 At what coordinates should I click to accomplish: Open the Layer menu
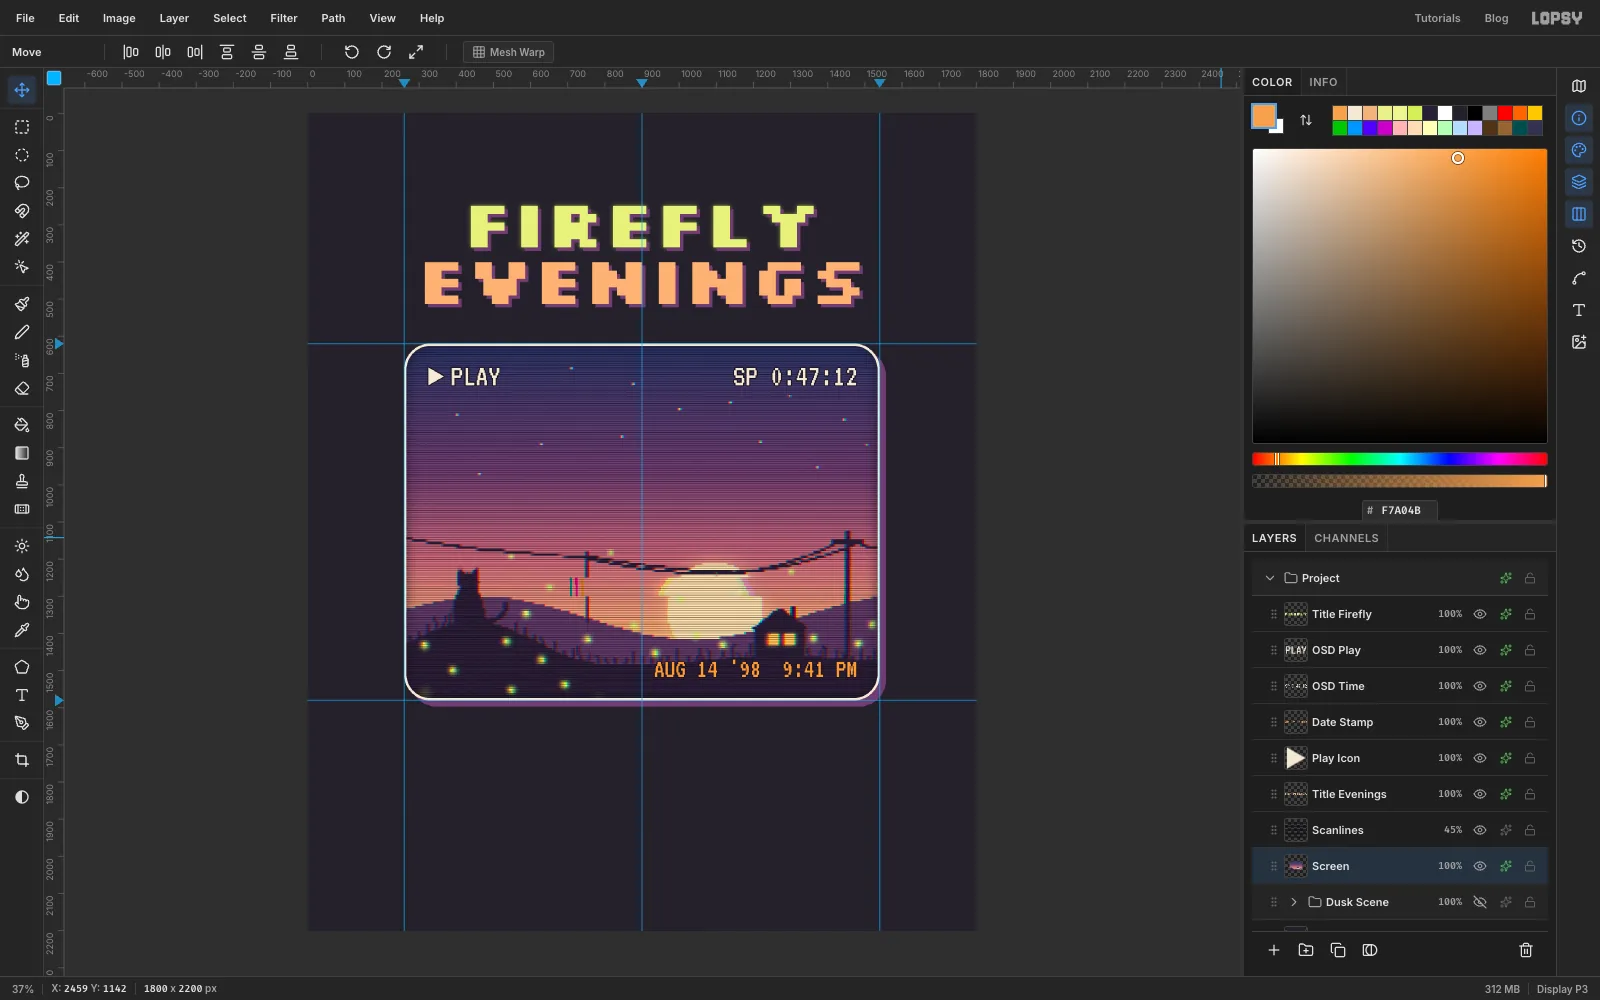pos(174,18)
